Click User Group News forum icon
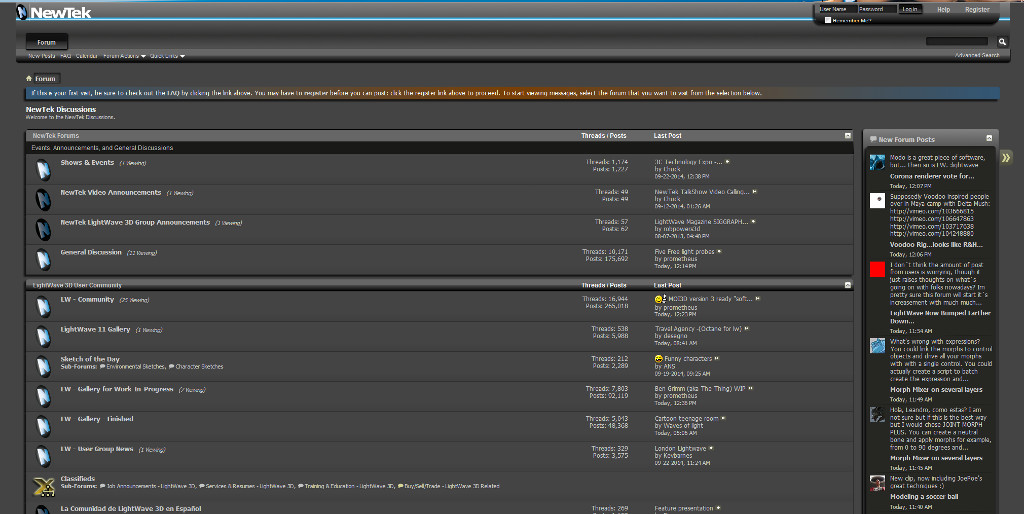 tap(43, 456)
